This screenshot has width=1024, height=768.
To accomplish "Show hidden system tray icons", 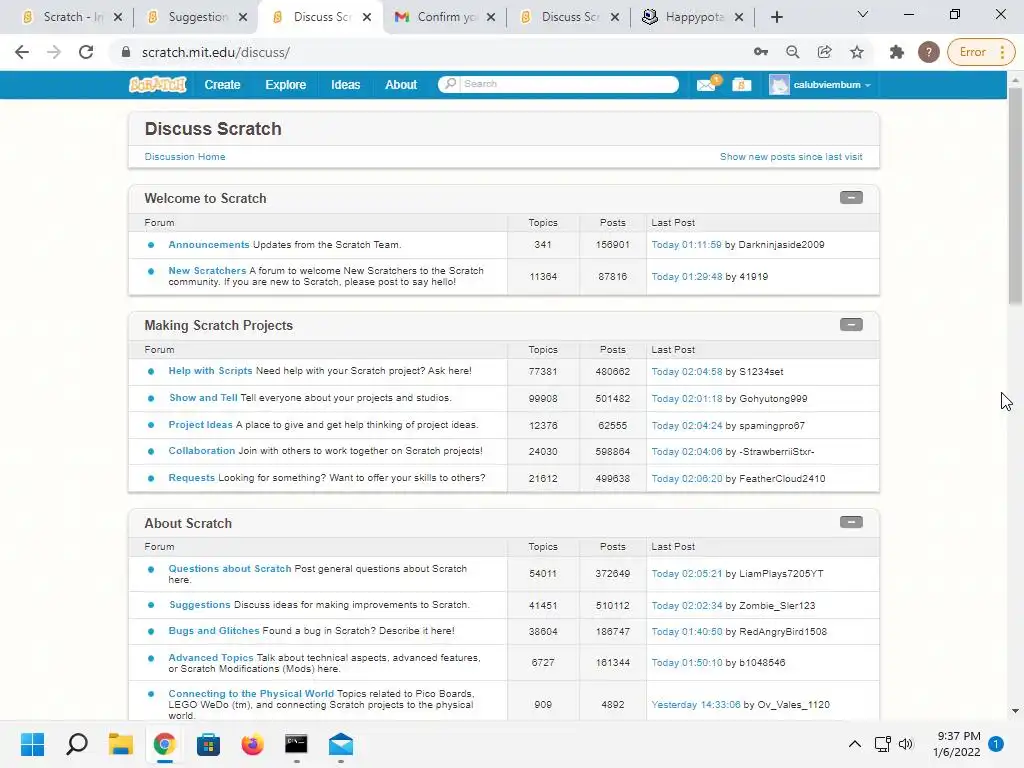I will 854,744.
